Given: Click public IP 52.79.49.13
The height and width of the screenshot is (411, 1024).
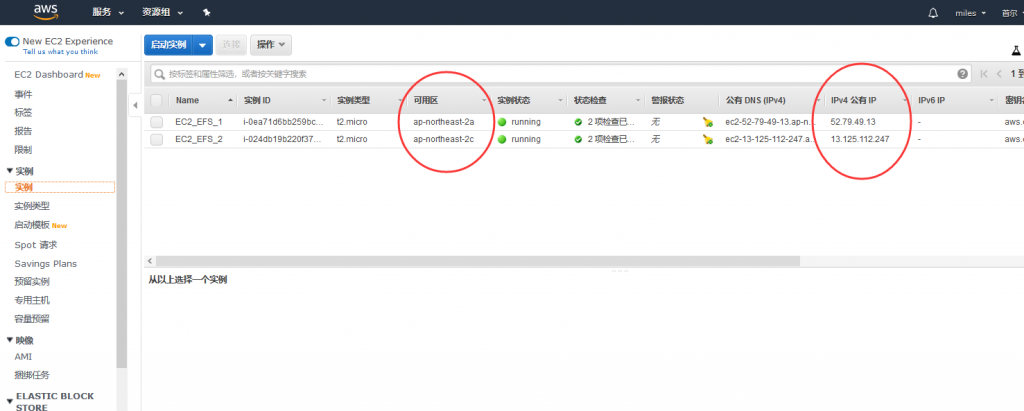Looking at the screenshot, I should pos(853,122).
